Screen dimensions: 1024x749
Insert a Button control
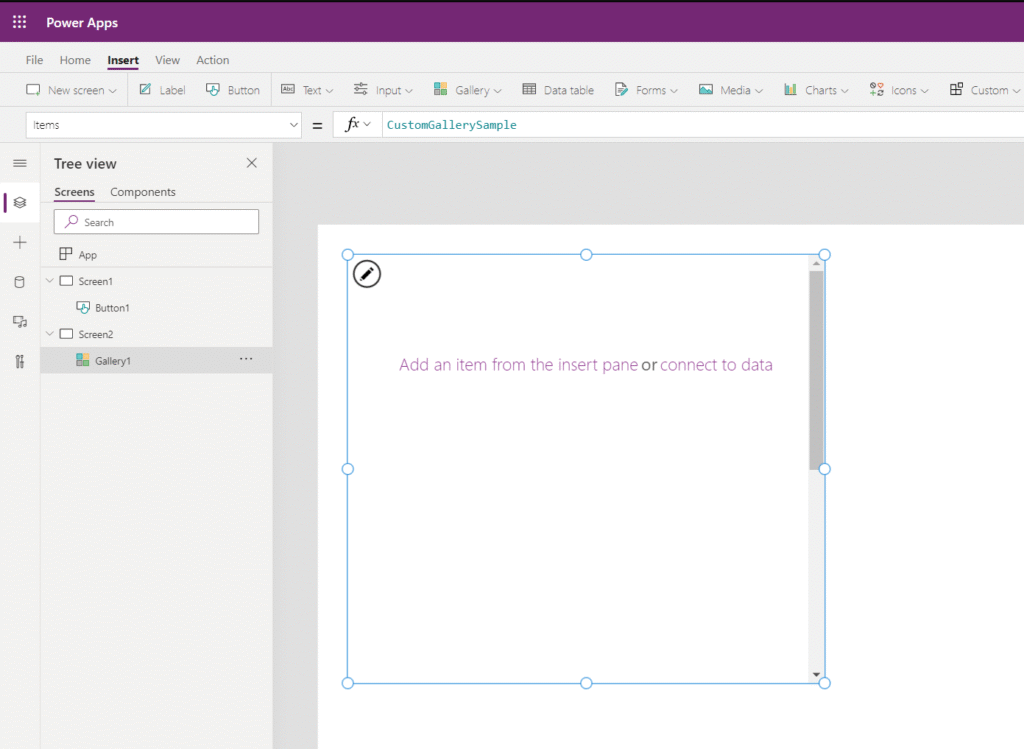[x=232, y=90]
